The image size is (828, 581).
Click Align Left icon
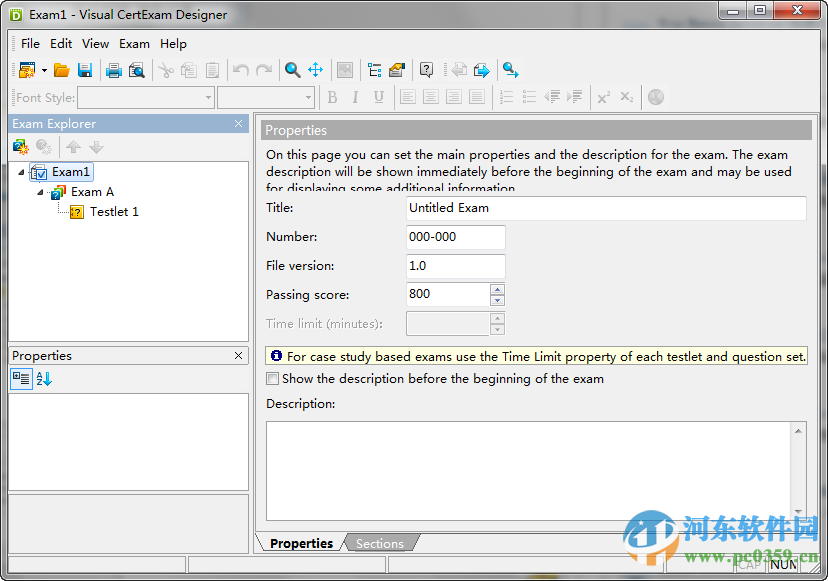[408, 97]
